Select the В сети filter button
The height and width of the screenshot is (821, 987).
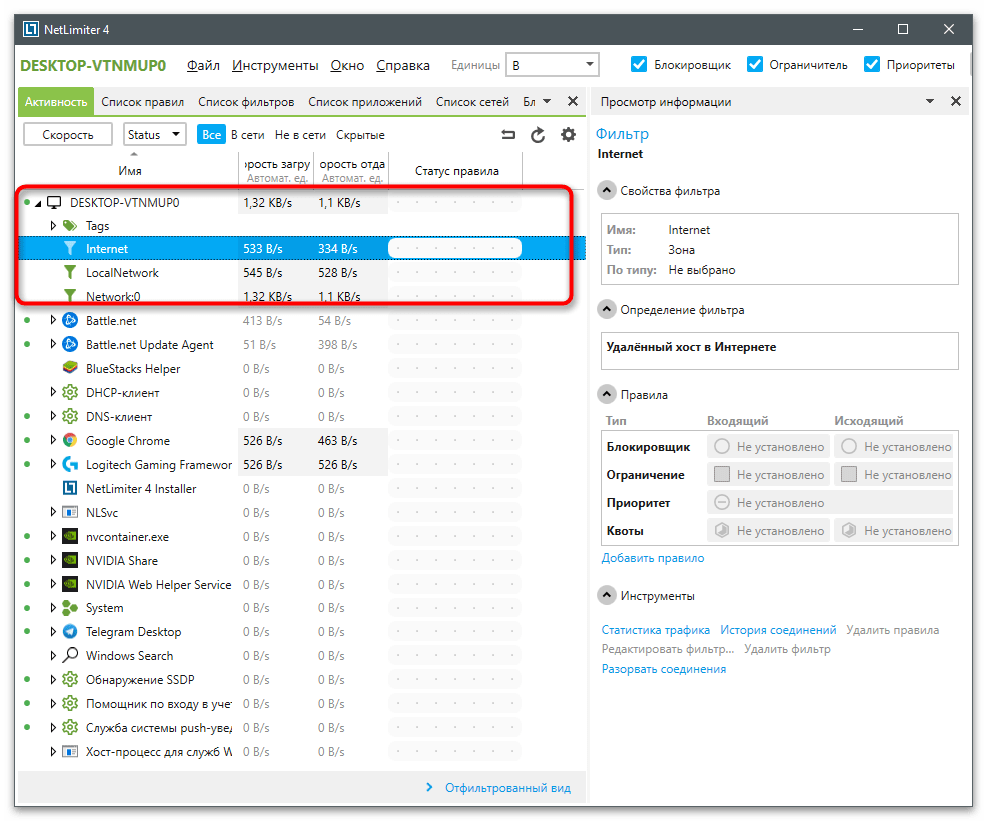coord(247,135)
